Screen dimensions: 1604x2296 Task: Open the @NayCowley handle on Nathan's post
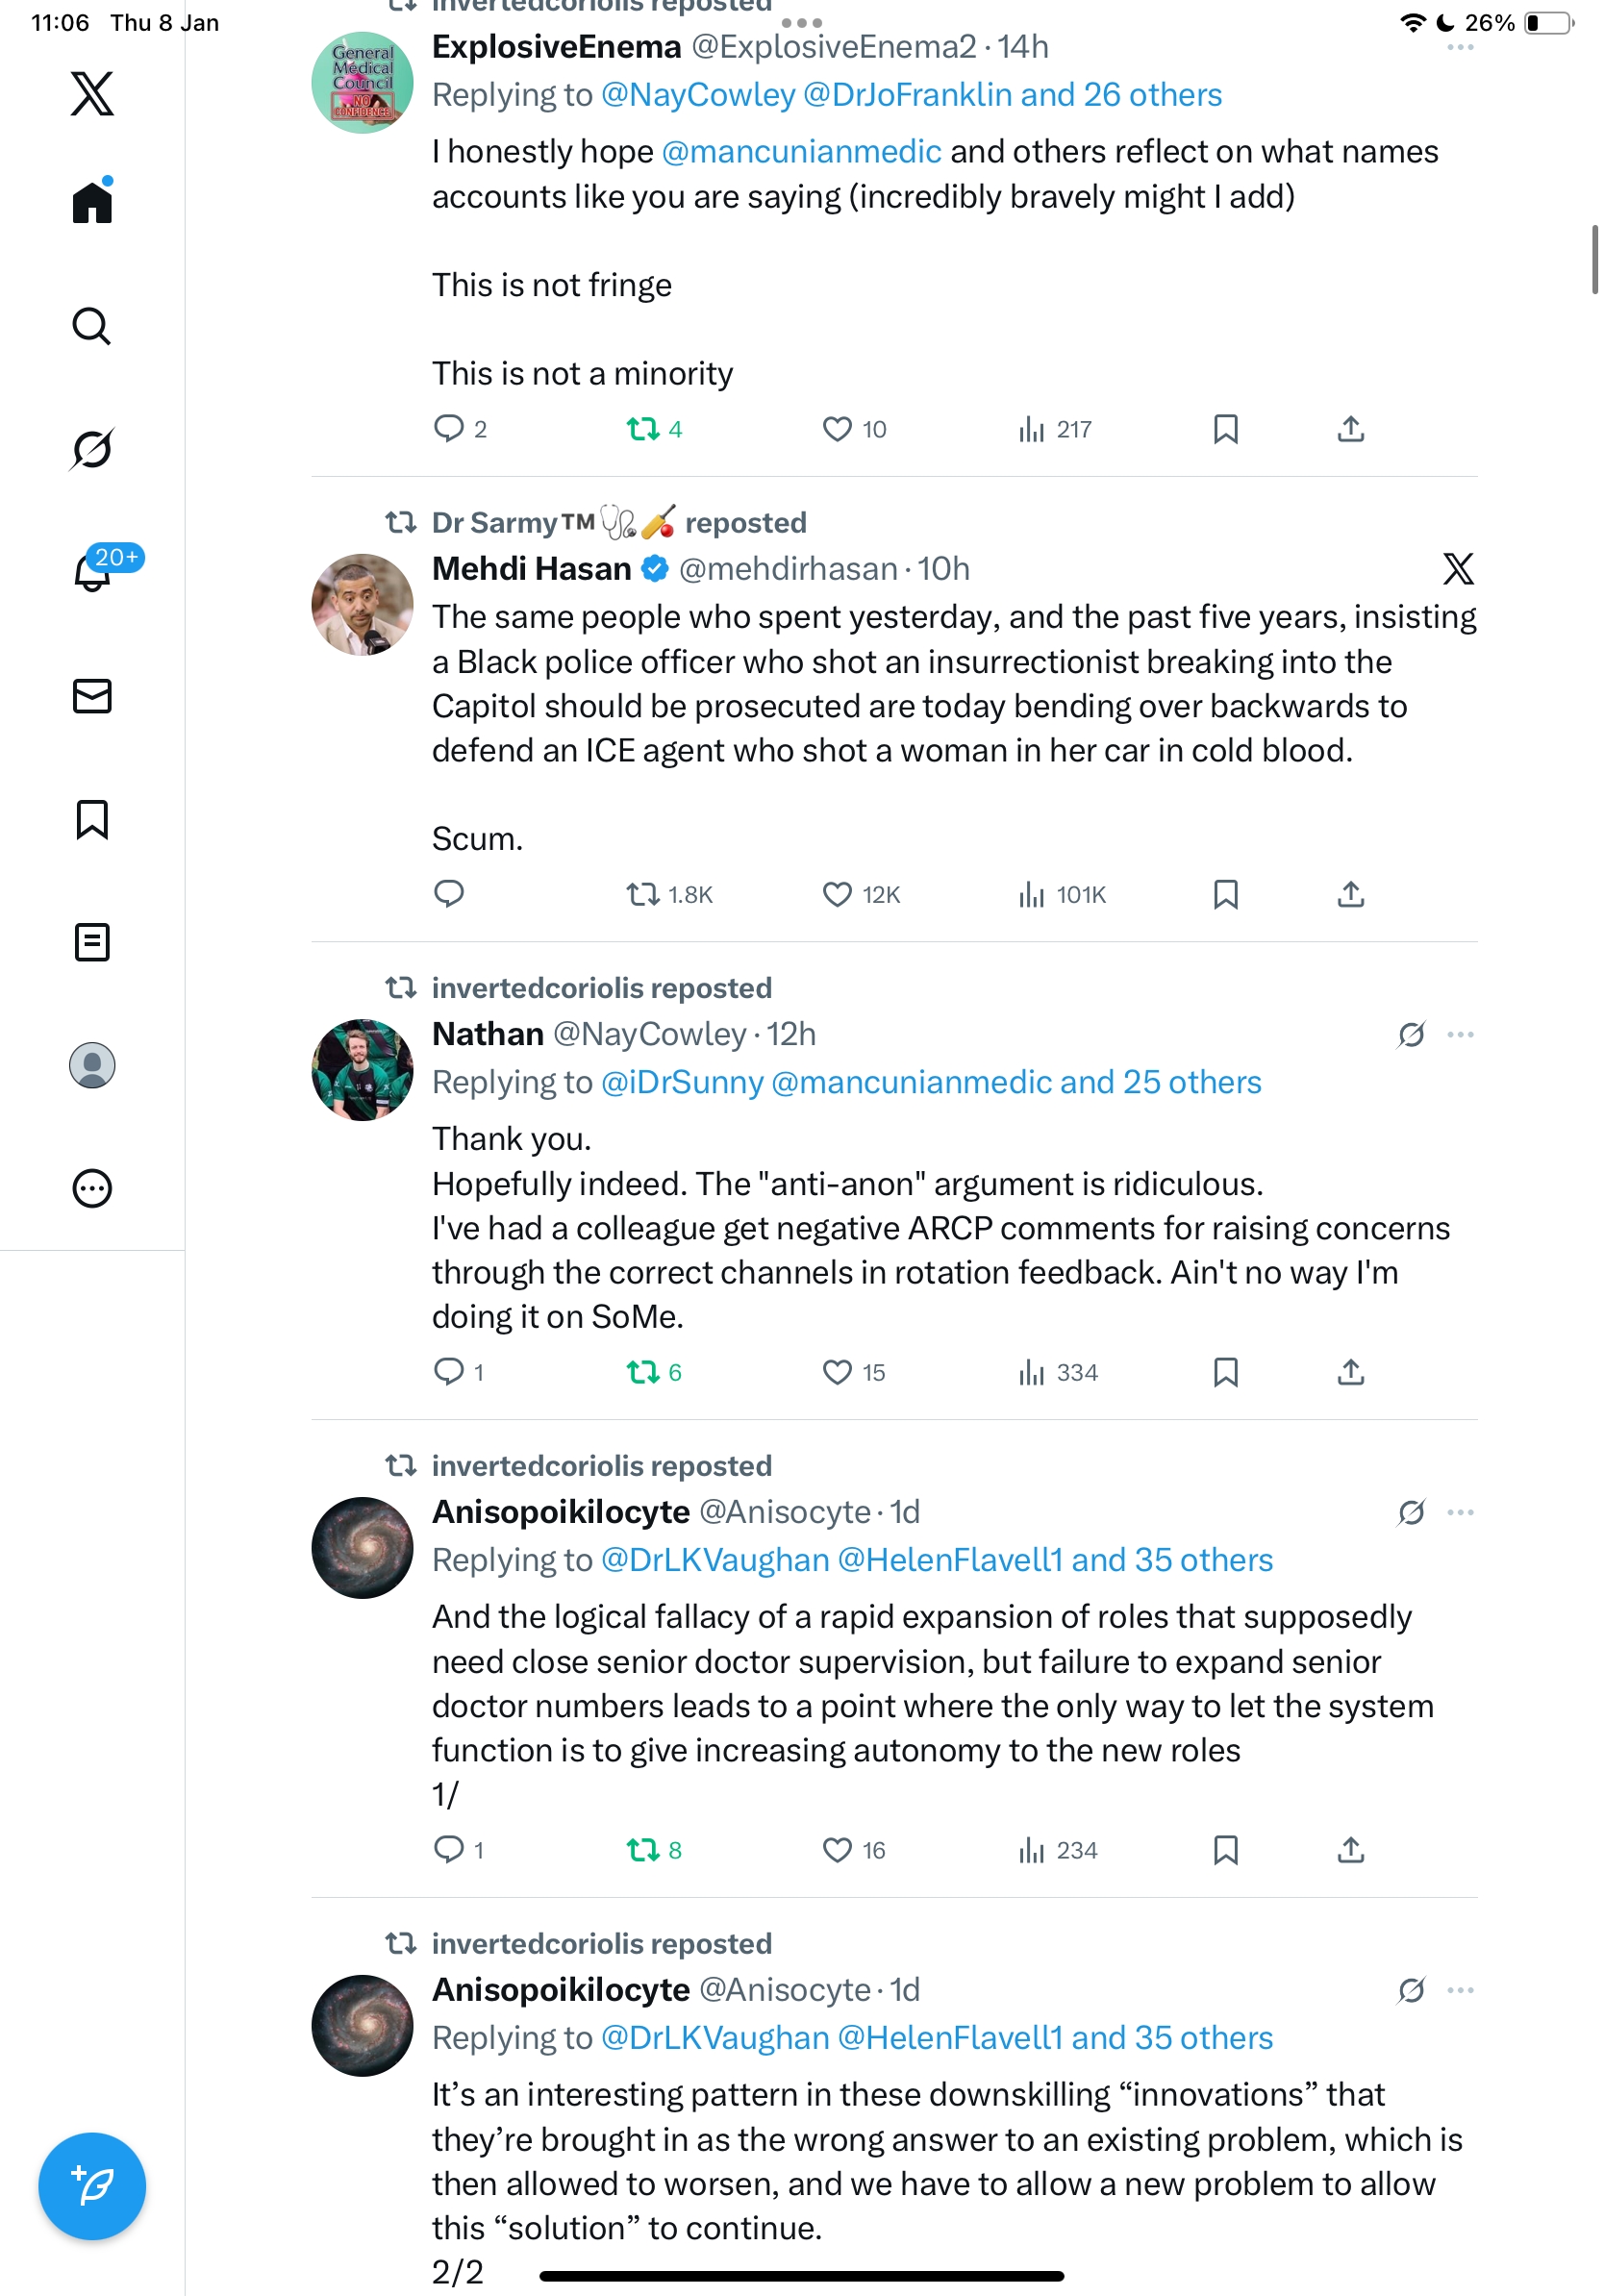coord(649,1034)
